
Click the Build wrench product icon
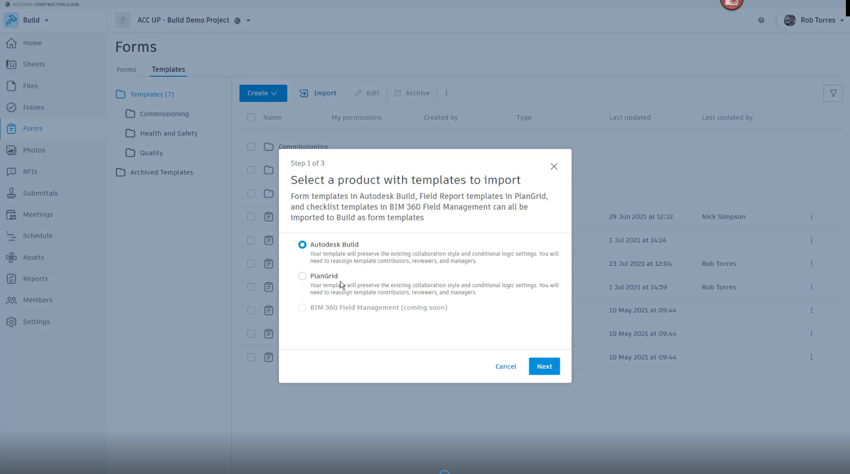tap(11, 20)
